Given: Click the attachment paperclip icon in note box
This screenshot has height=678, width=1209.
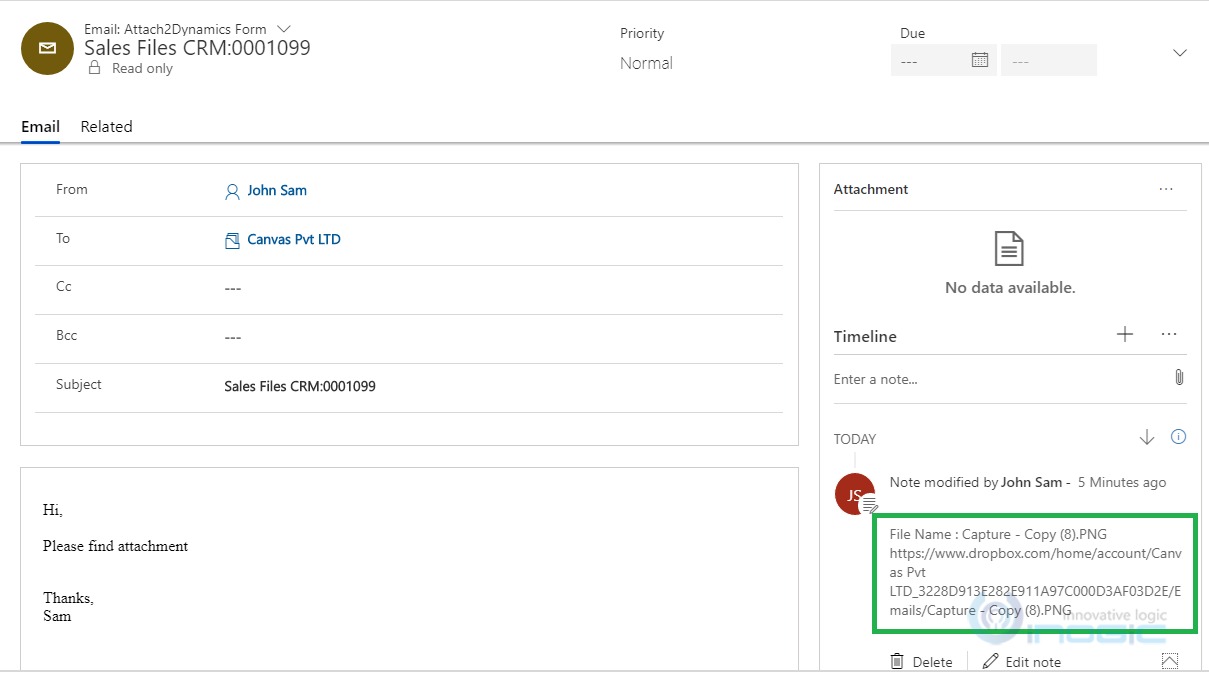Looking at the screenshot, I should coord(1178,378).
